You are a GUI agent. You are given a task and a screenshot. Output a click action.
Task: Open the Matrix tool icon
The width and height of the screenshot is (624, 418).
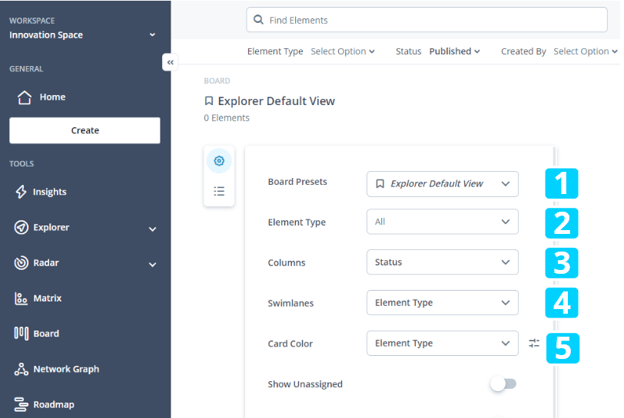tap(21, 298)
